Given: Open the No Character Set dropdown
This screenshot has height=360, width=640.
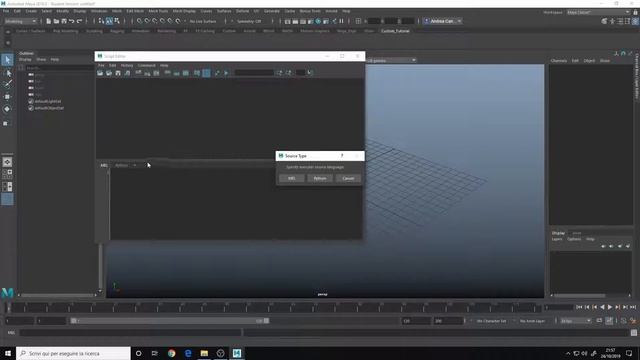Looking at the screenshot, I should (x=491, y=321).
